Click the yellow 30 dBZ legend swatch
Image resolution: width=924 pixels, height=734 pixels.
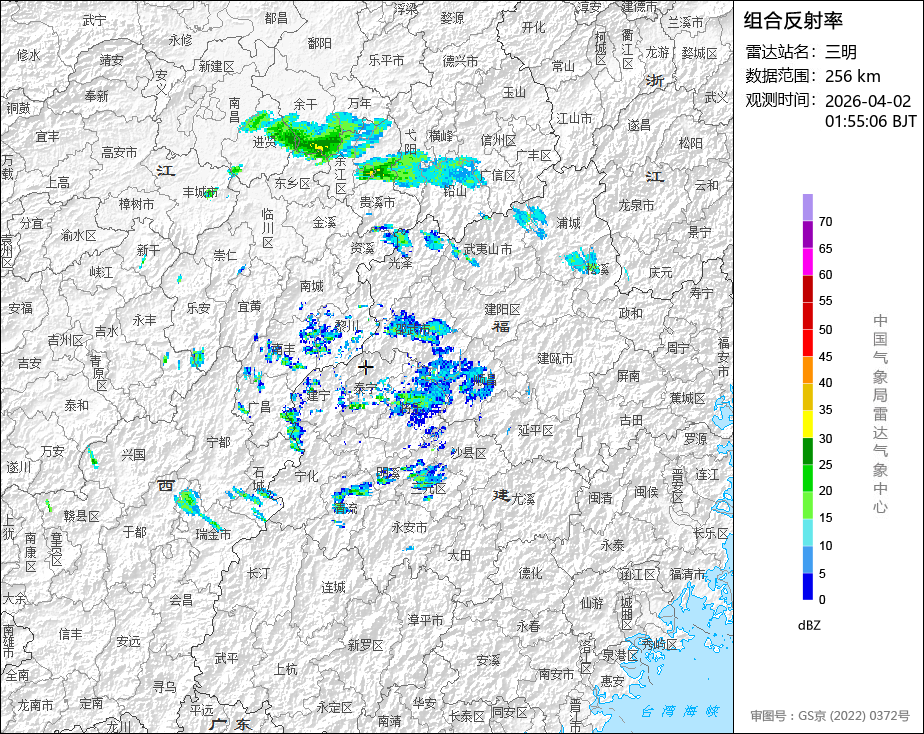tap(807, 424)
